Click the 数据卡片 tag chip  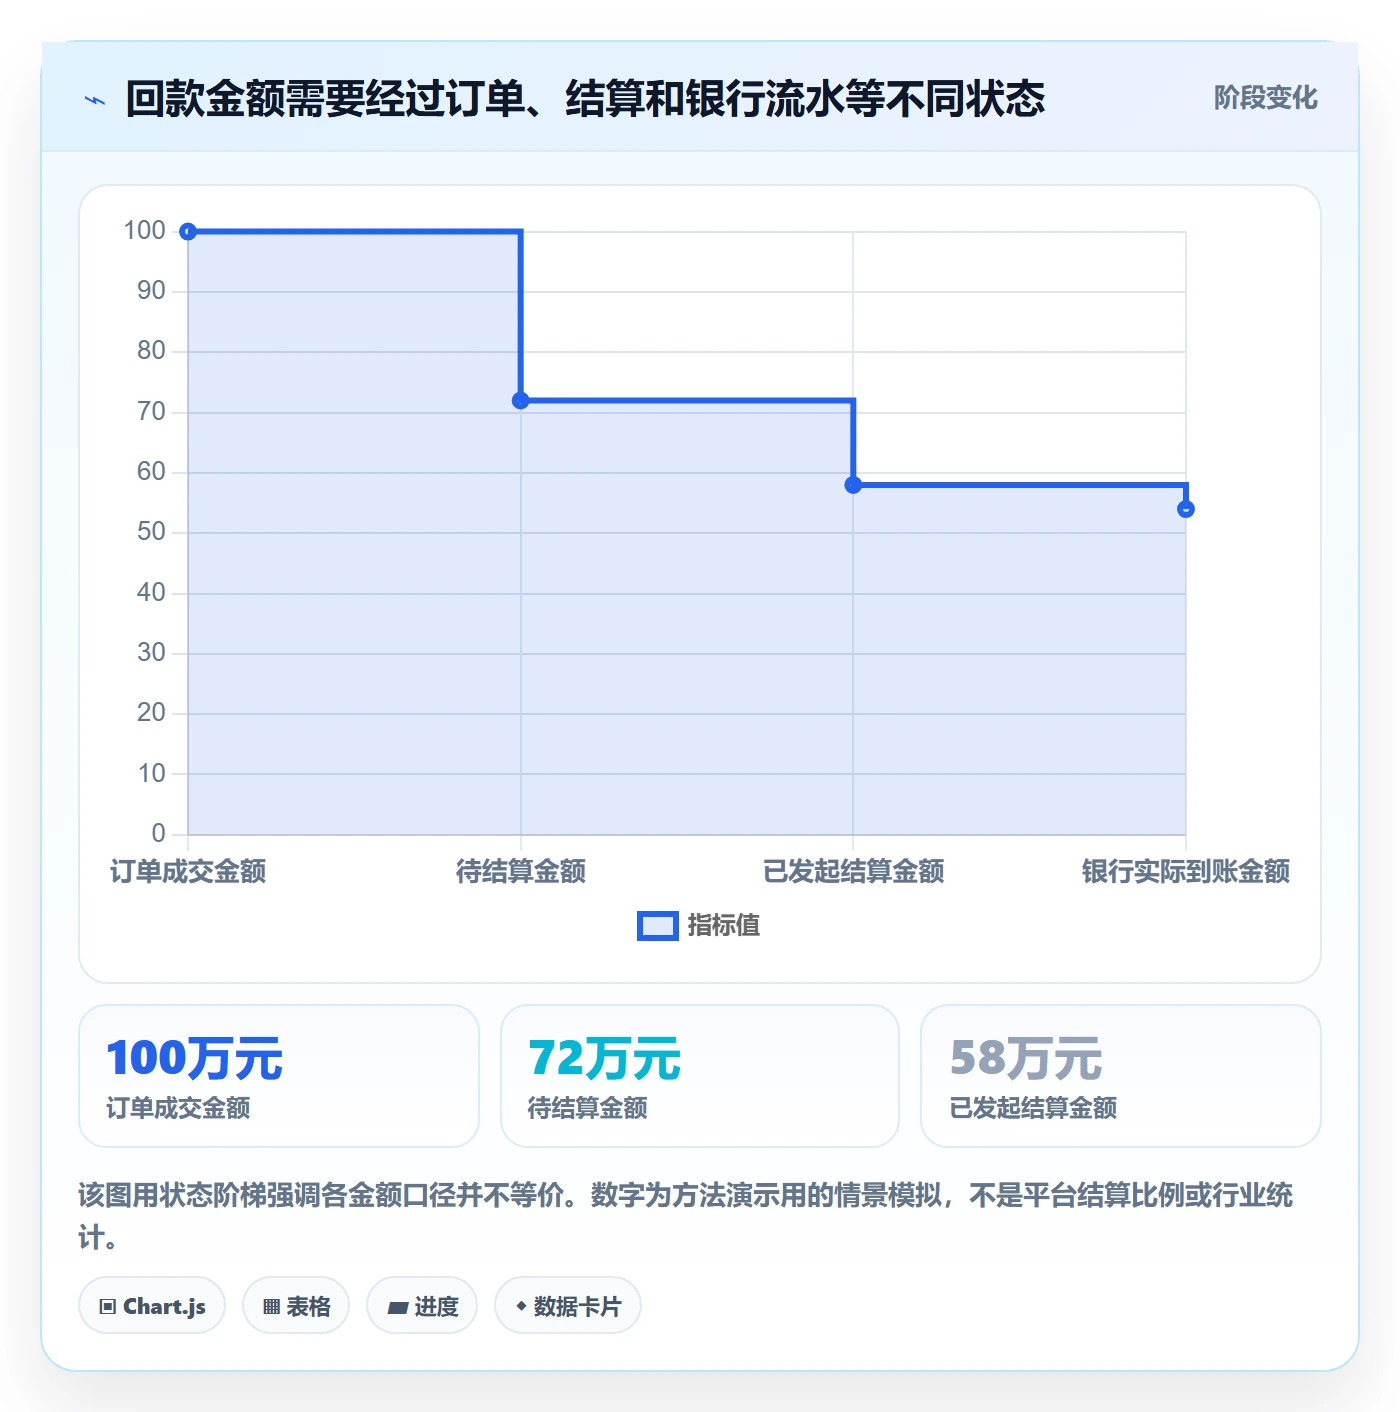click(568, 1306)
